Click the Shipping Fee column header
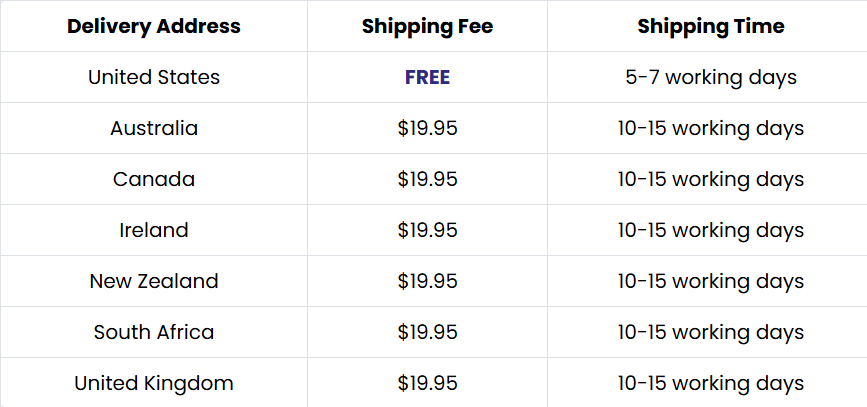 (x=427, y=26)
